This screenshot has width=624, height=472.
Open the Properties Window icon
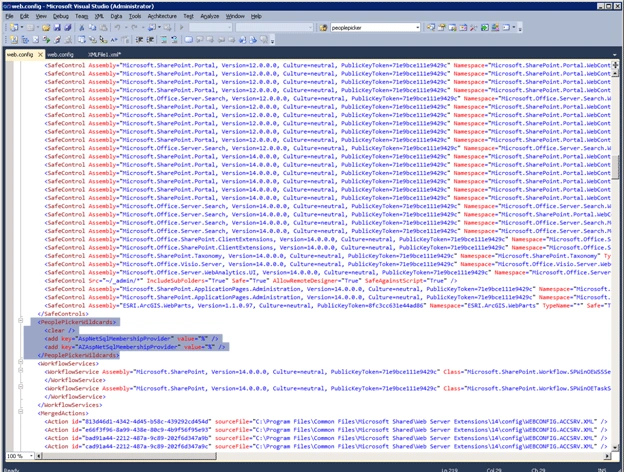441,27
